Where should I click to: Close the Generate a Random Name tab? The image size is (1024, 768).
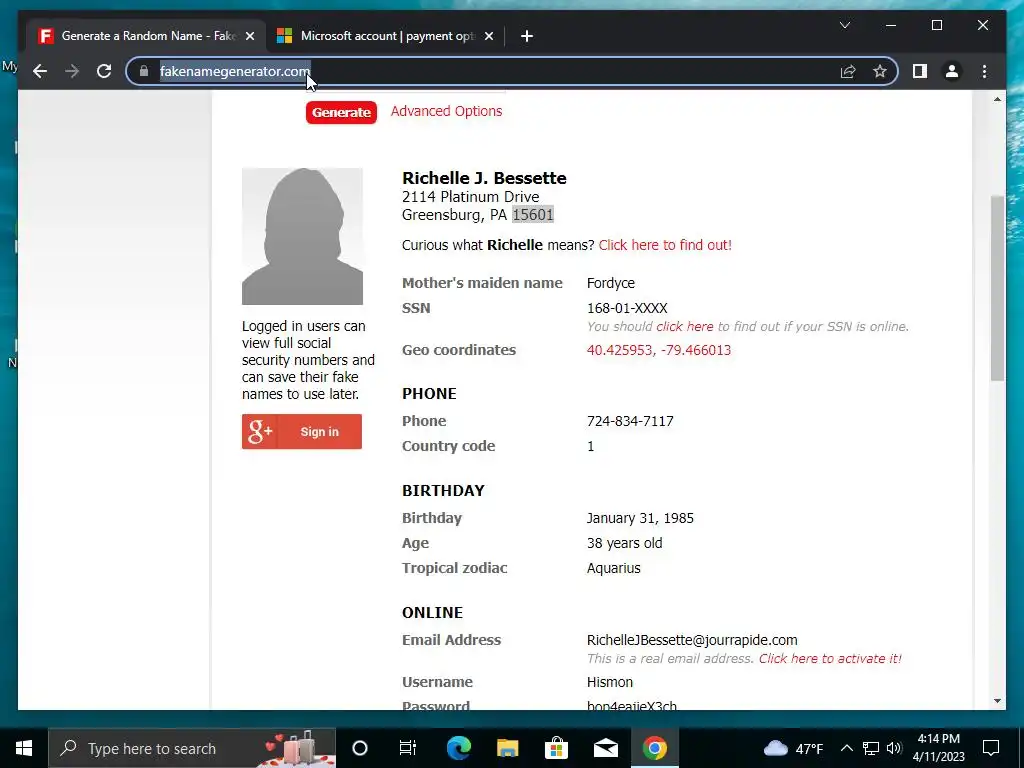pyautogui.click(x=249, y=36)
